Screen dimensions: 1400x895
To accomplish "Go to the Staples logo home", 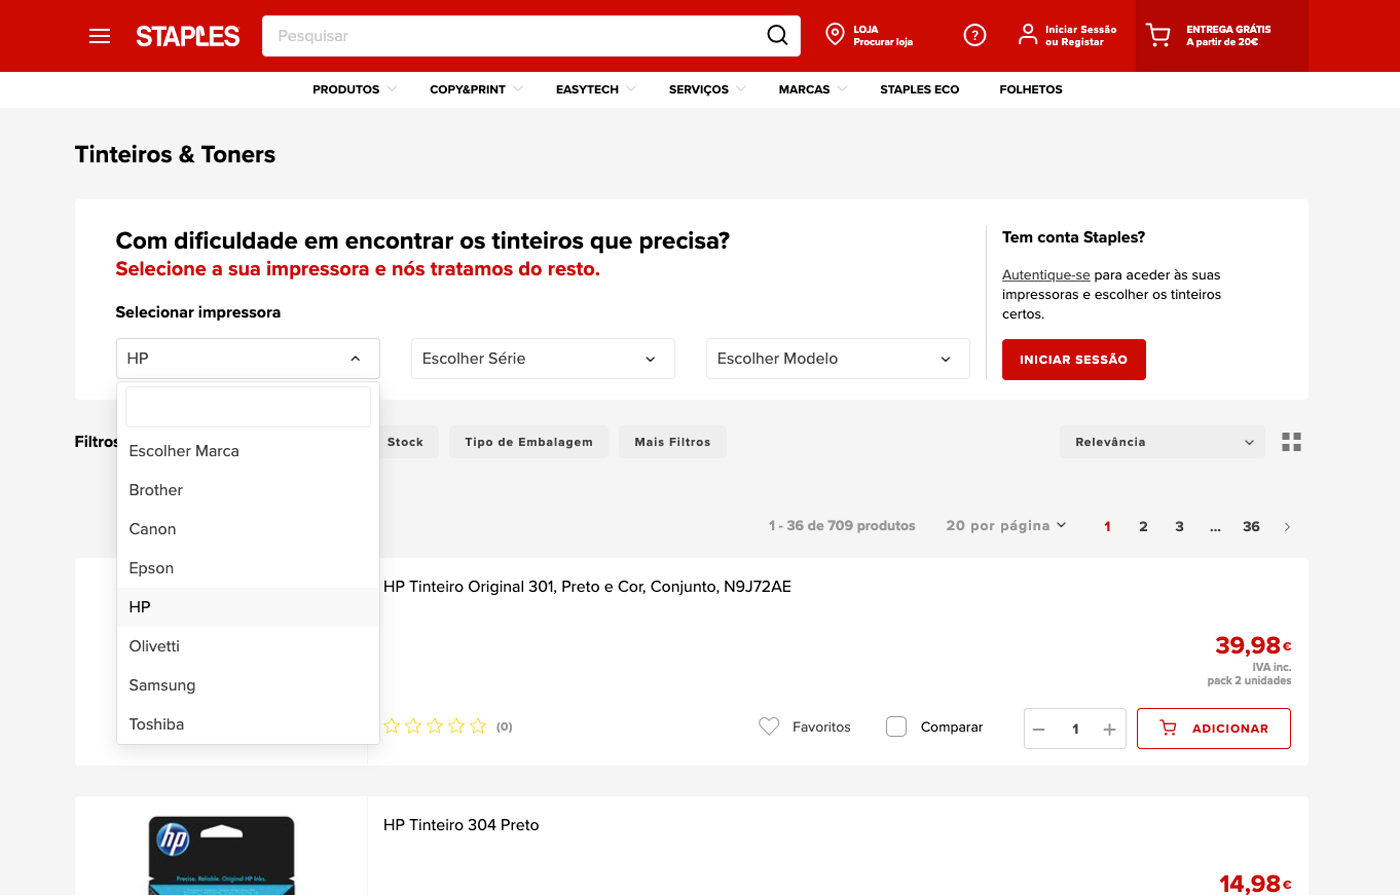I will 188,36.
